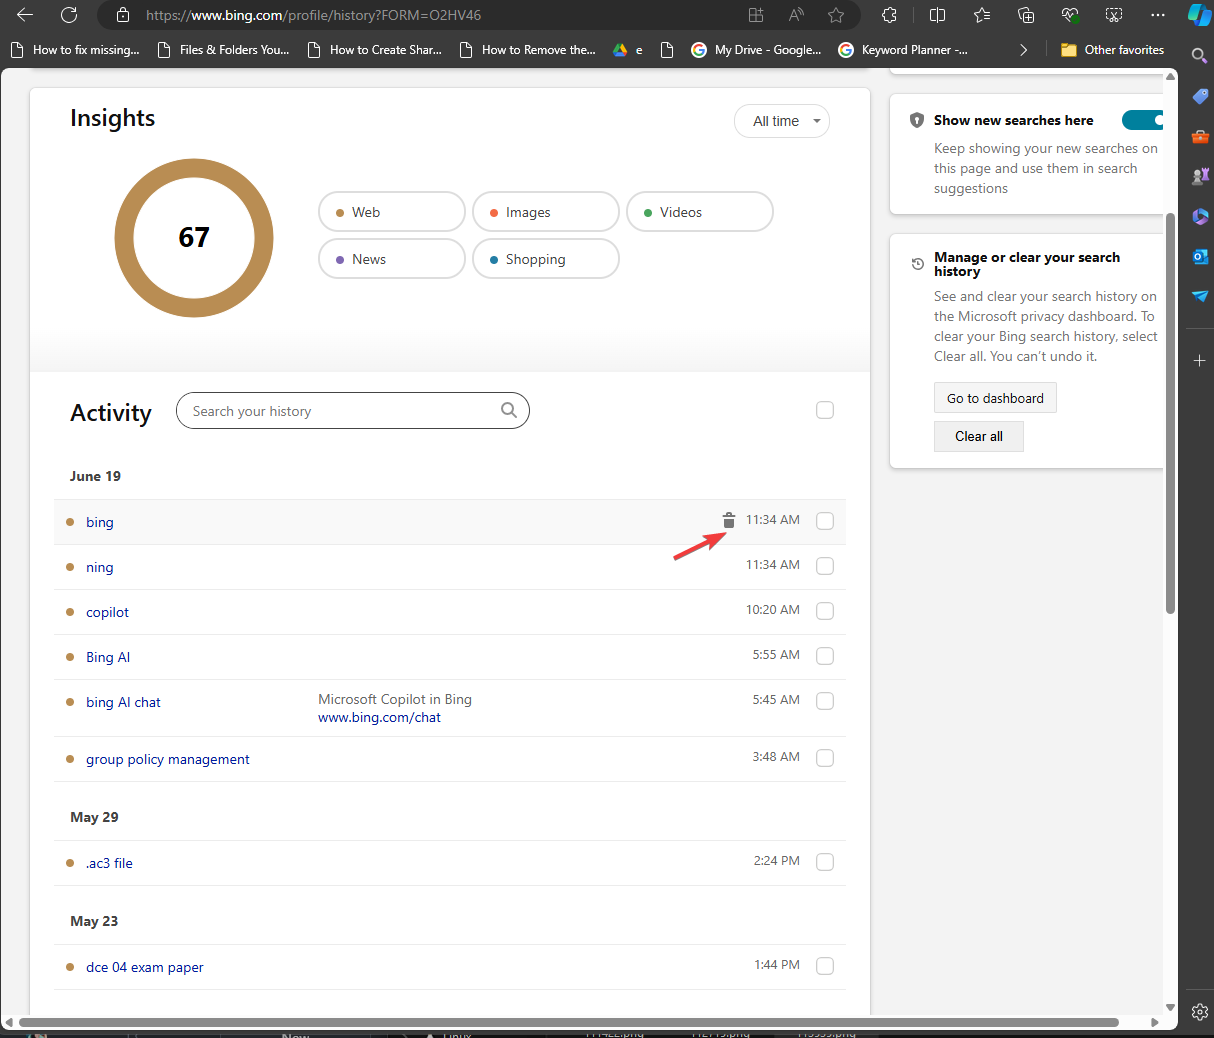The height and width of the screenshot is (1038, 1214).
Task: Open Games chess icon in sidebar
Action: pos(1200,177)
